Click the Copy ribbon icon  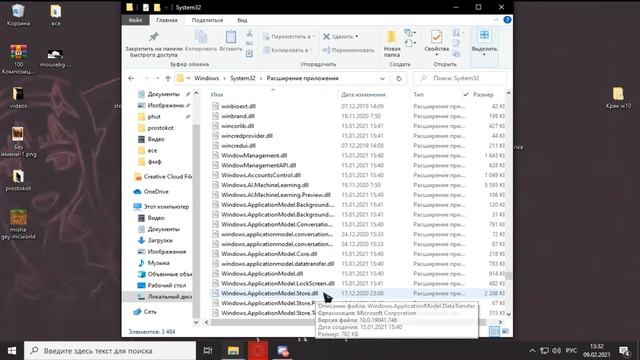[200, 37]
